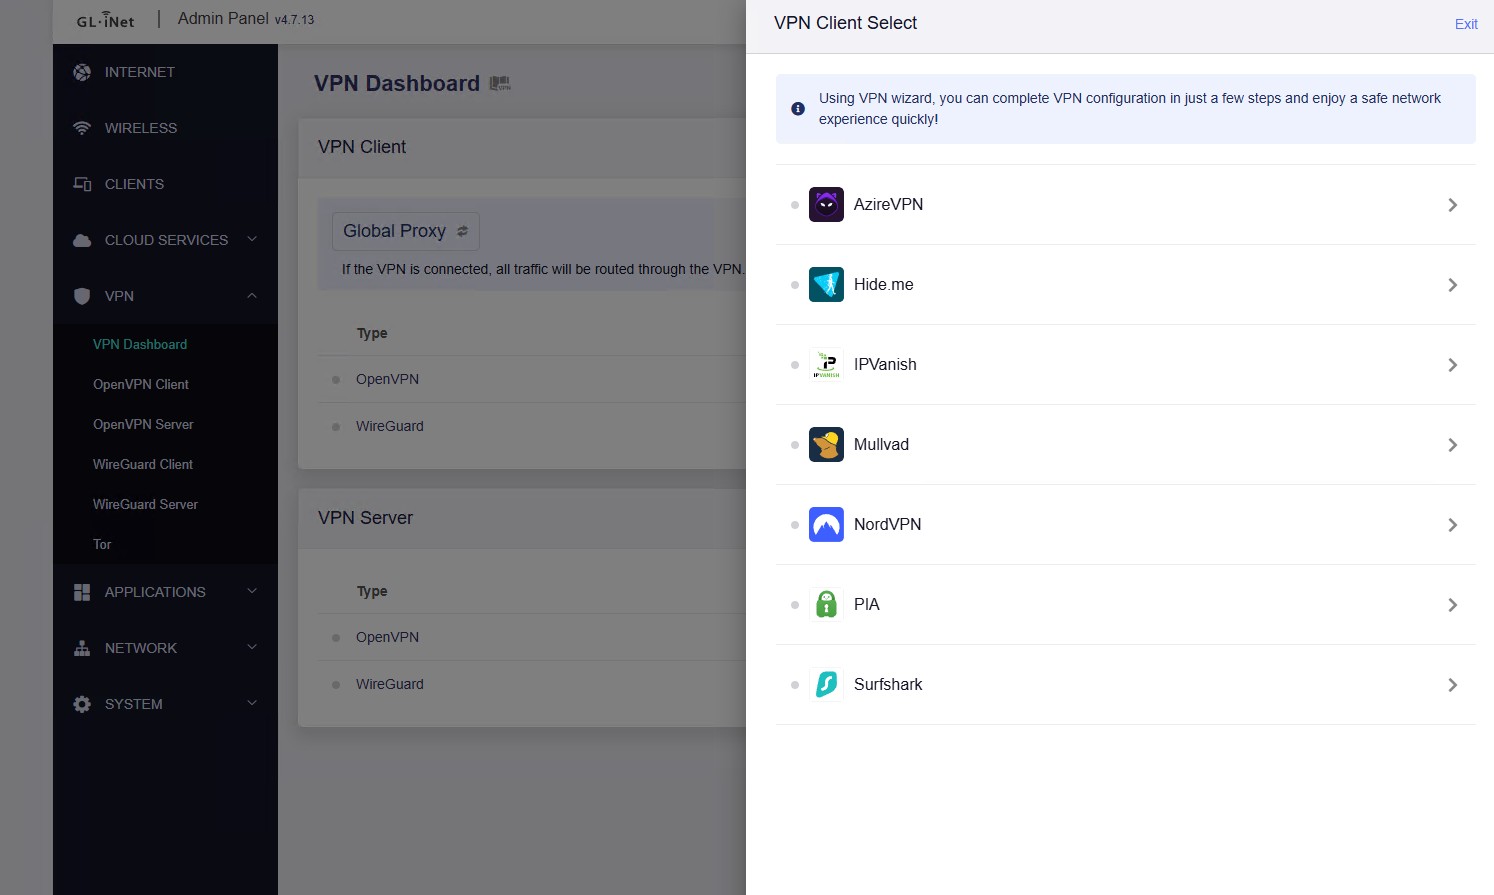Viewport: 1494px width, 895px height.
Task: Click the Mullvad logo icon
Action: (x=826, y=445)
